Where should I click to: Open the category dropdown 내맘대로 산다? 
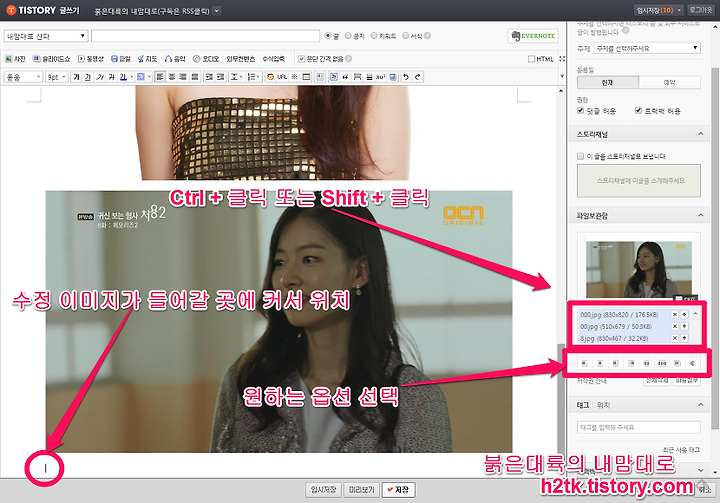(x=45, y=36)
